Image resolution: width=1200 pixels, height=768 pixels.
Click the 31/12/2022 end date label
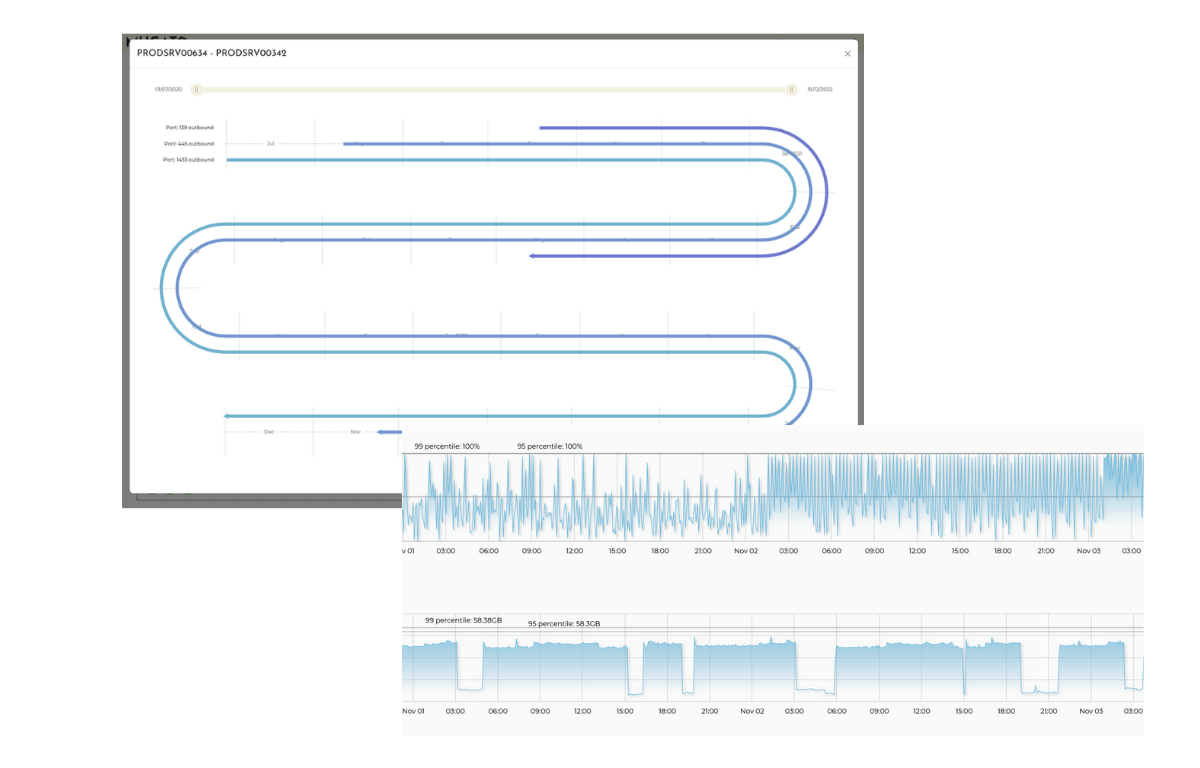820,90
